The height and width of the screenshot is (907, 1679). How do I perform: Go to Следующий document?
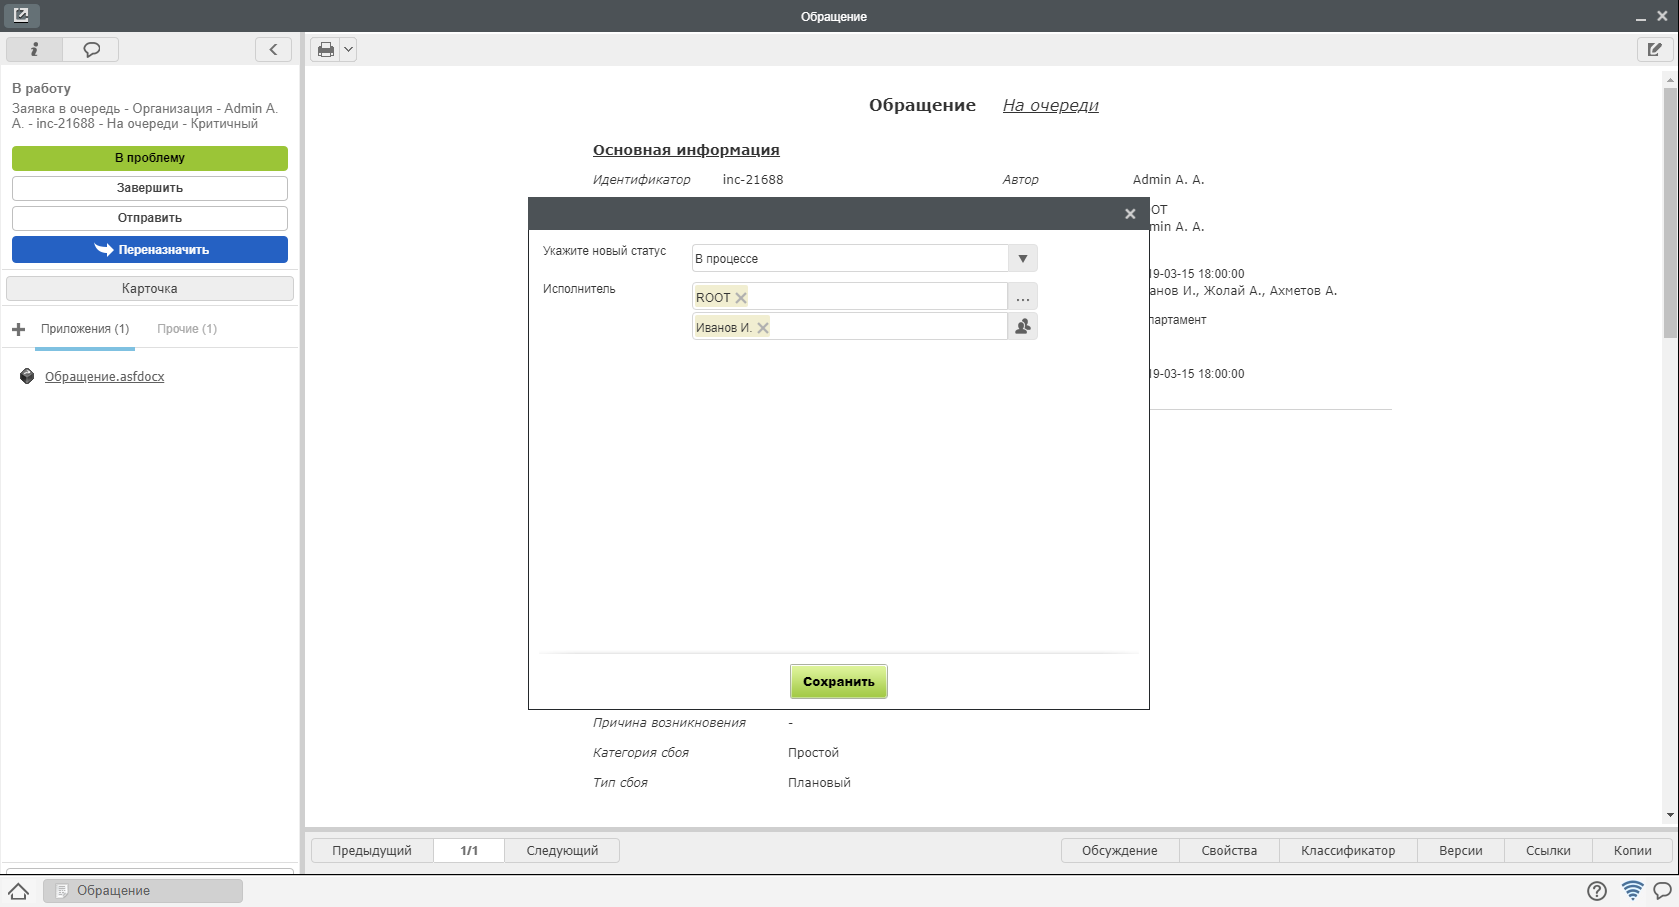tap(562, 851)
